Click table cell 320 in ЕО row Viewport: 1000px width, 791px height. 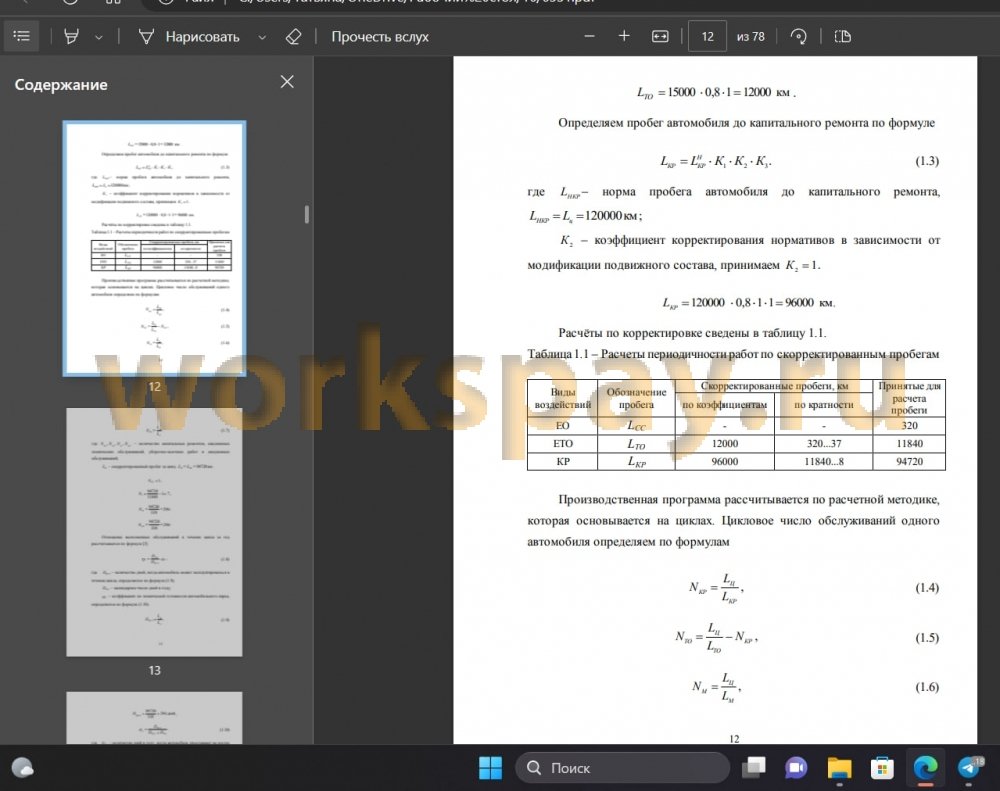[x=909, y=425]
